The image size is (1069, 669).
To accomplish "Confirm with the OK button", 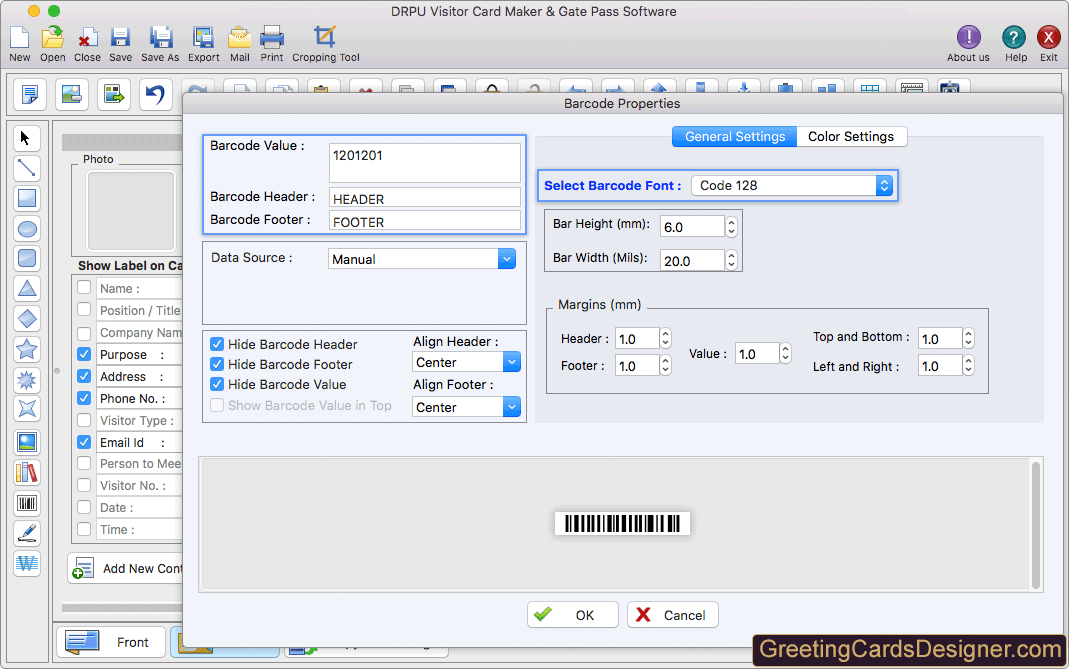I will click(573, 614).
